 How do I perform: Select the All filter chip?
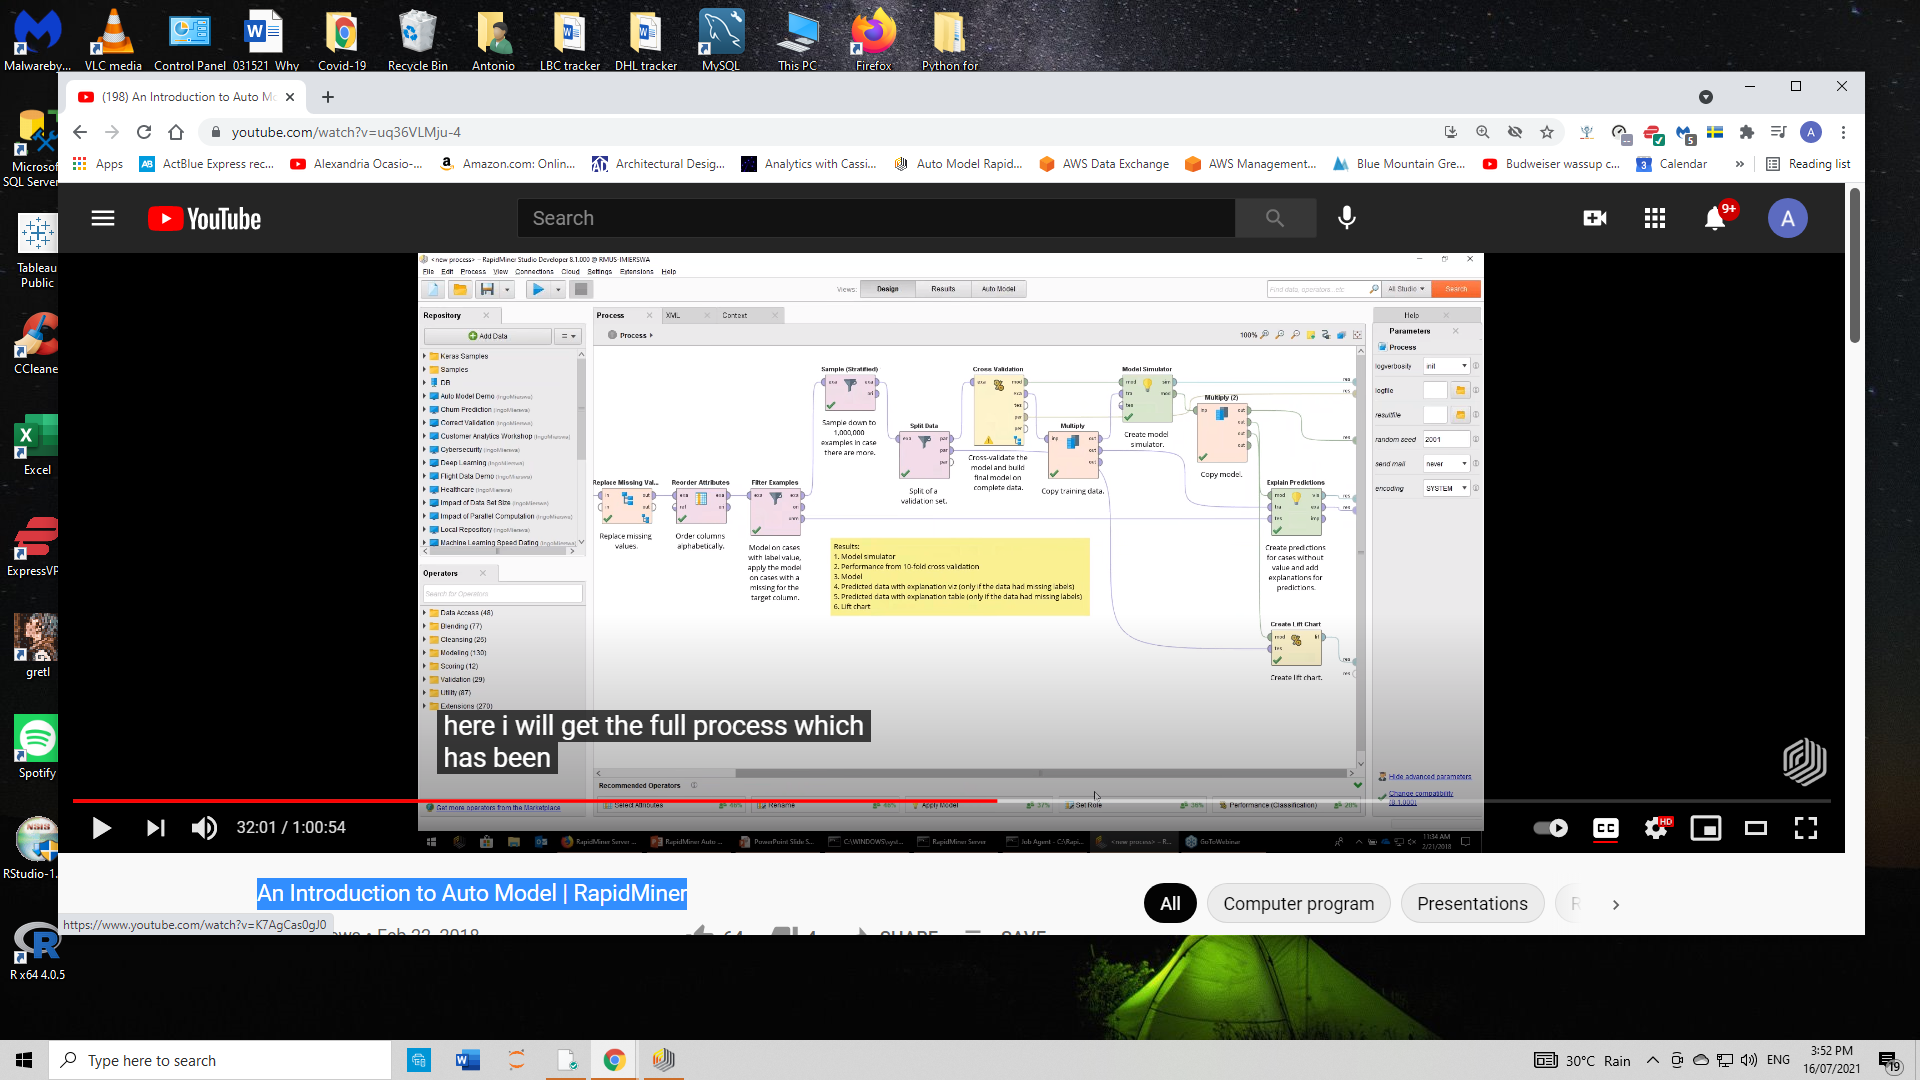coord(1170,904)
